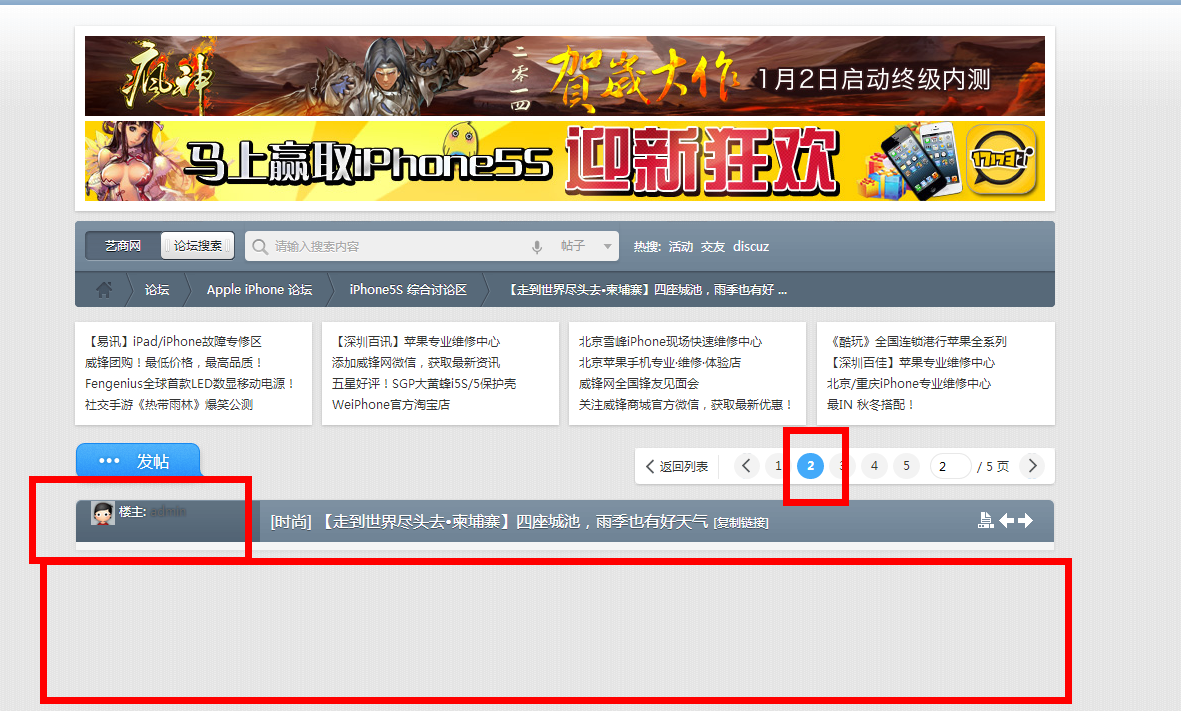This screenshot has width=1181, height=711.
Task: Go to page 4
Action: pos(874,465)
